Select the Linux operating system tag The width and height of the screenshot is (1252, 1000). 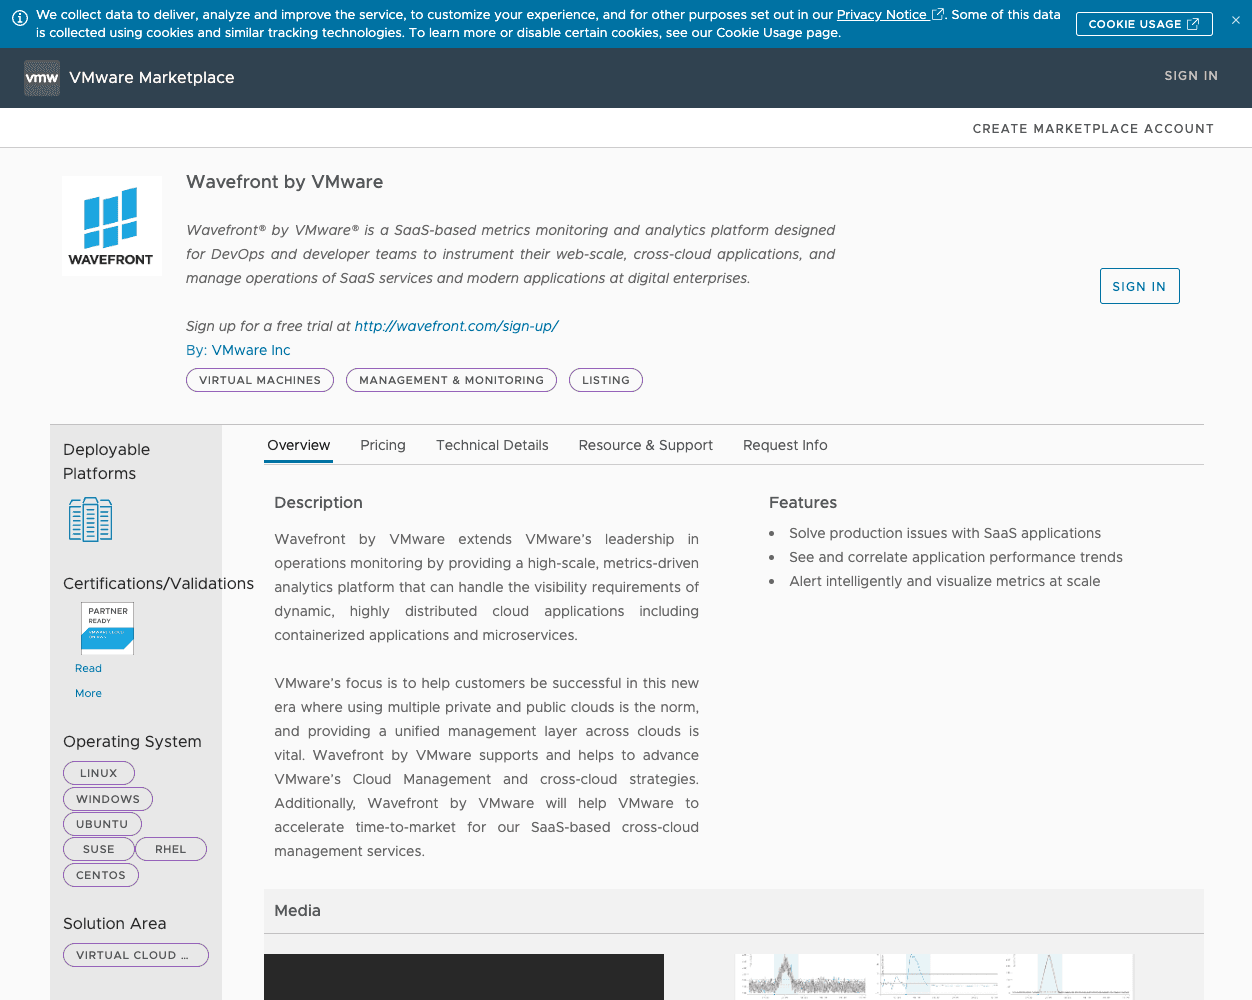pyautogui.click(x=99, y=773)
